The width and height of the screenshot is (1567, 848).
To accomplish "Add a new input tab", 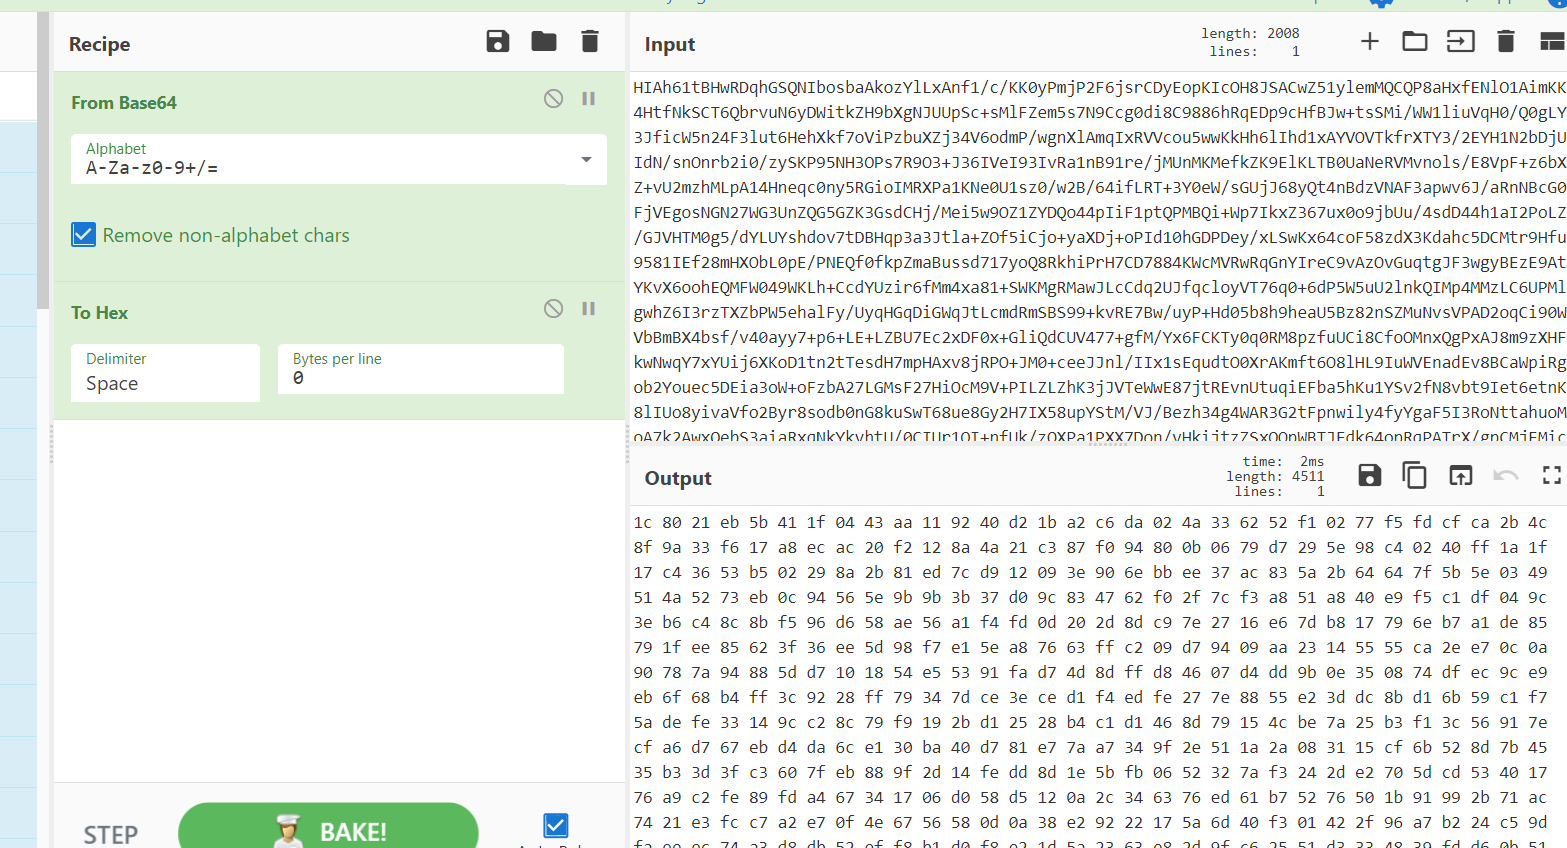I will [x=1370, y=41].
